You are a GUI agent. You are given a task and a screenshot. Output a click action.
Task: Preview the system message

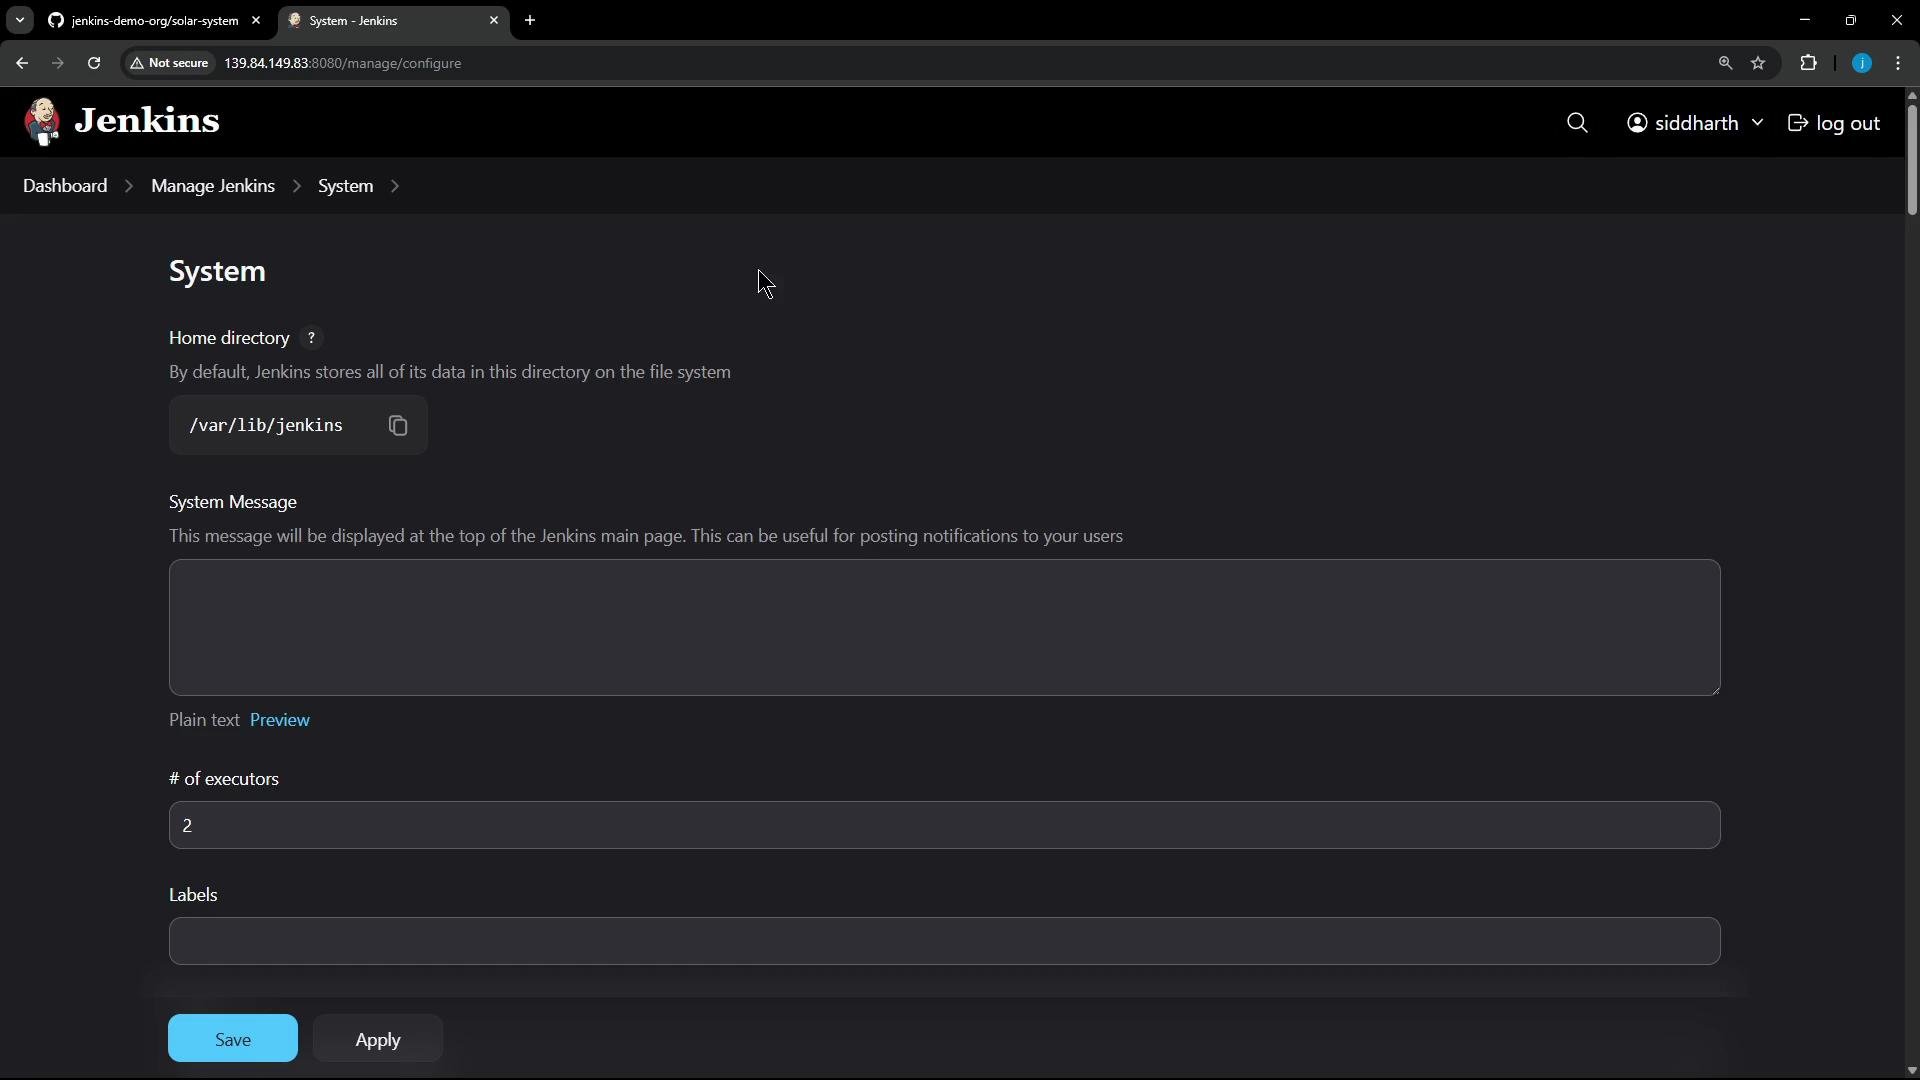click(x=280, y=720)
